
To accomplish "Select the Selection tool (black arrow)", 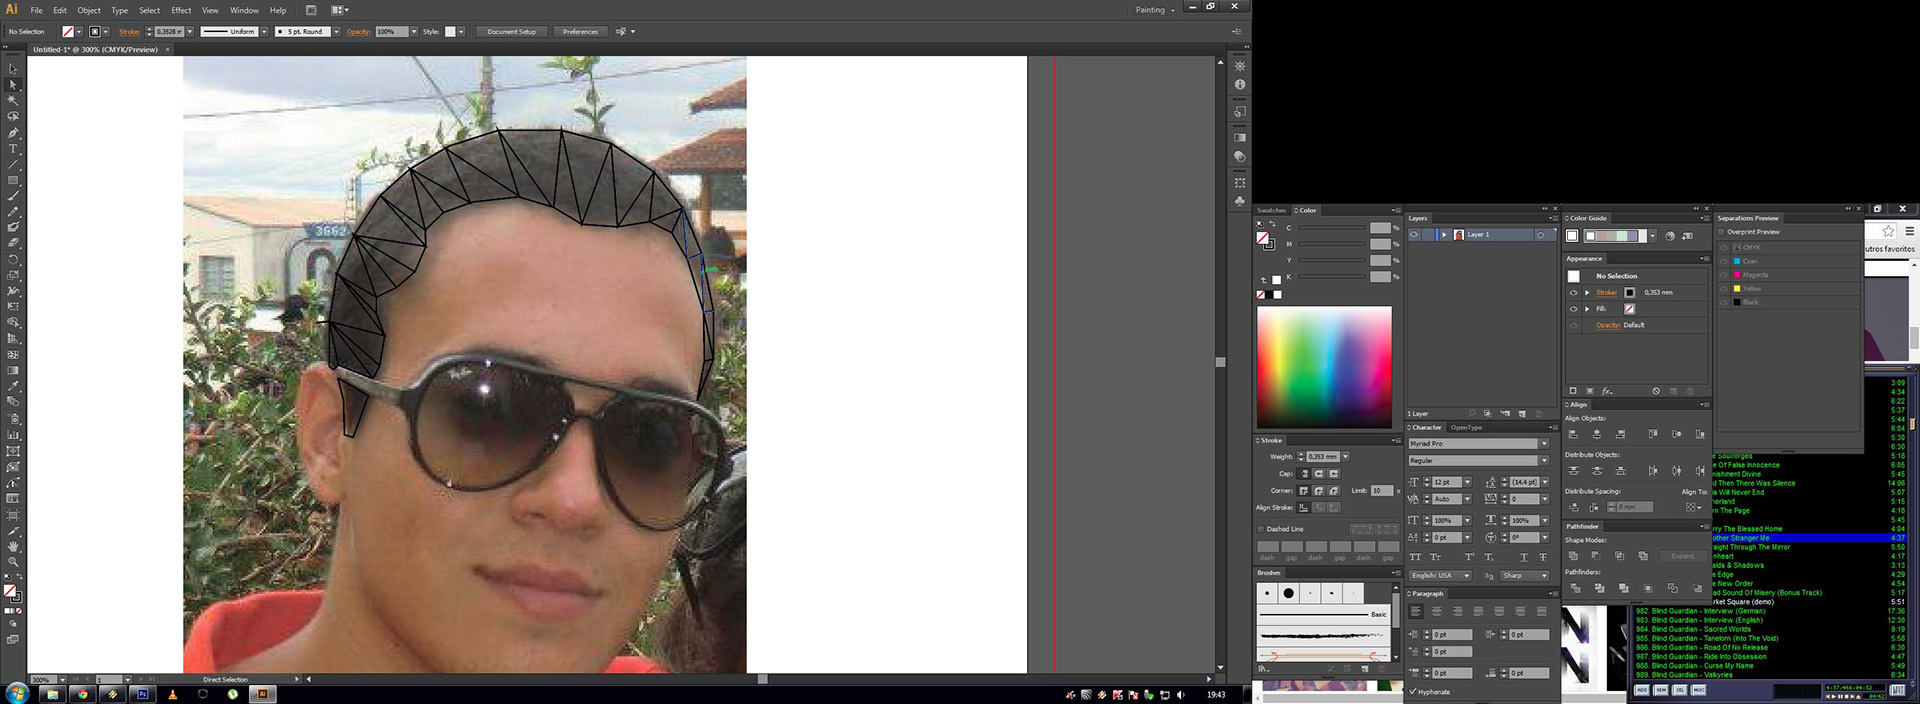I will 13,69.
